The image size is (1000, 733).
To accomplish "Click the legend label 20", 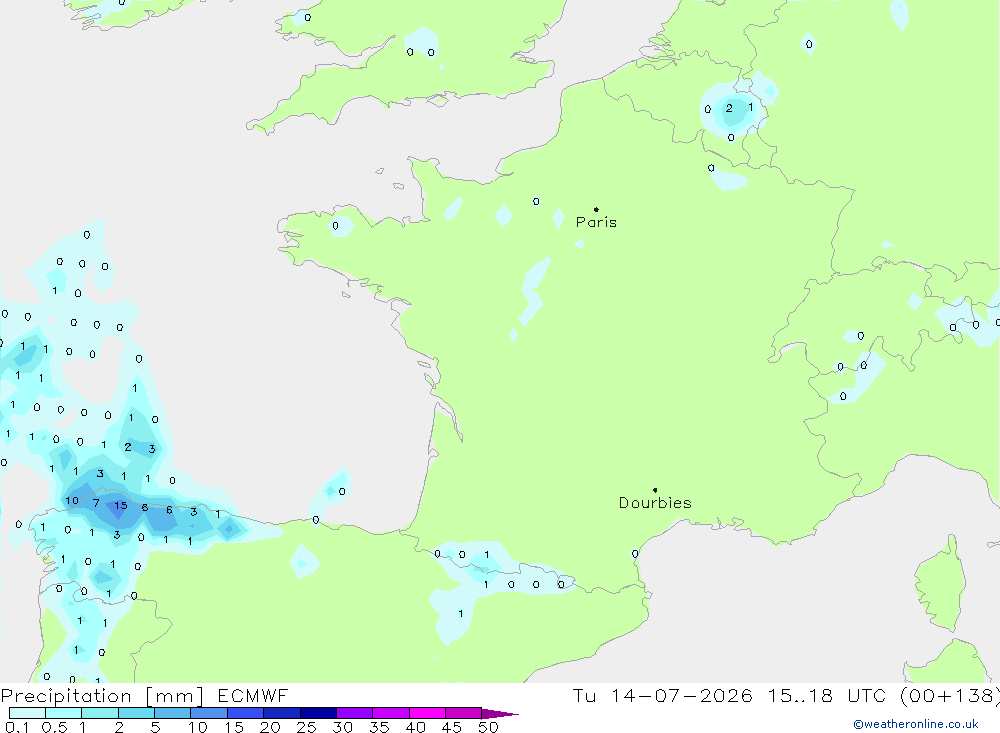I will coord(270,727).
